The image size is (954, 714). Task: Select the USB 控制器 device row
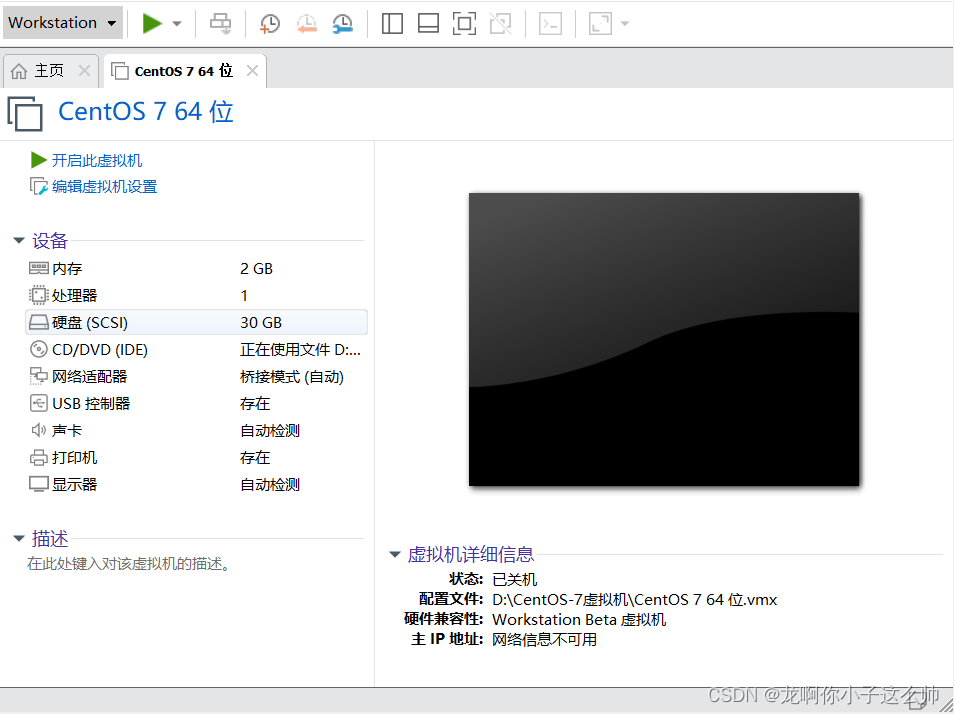tap(196, 404)
